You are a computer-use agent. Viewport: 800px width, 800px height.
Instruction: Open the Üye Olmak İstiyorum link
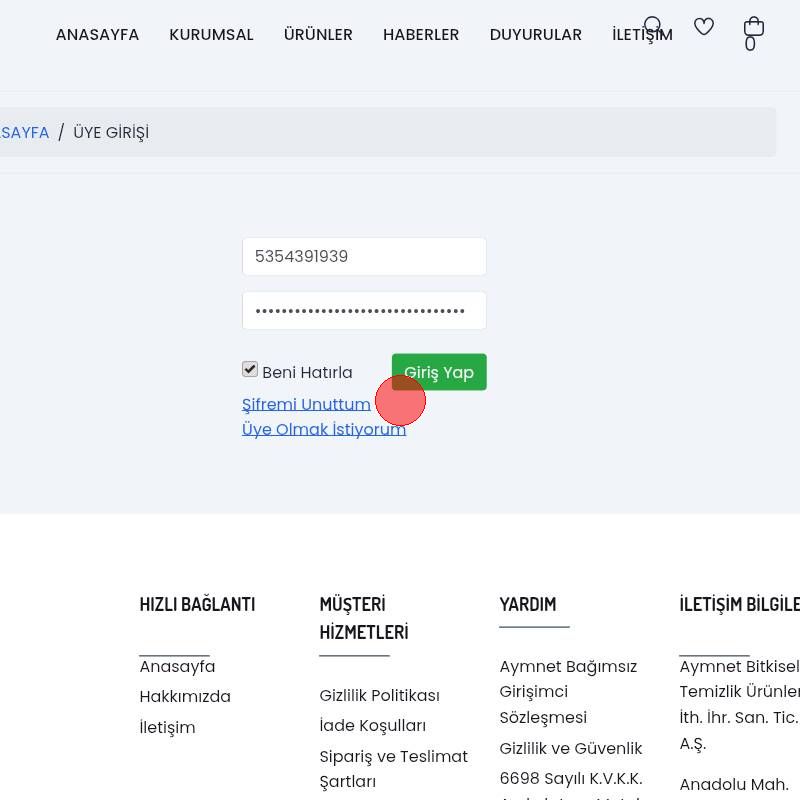pos(323,430)
